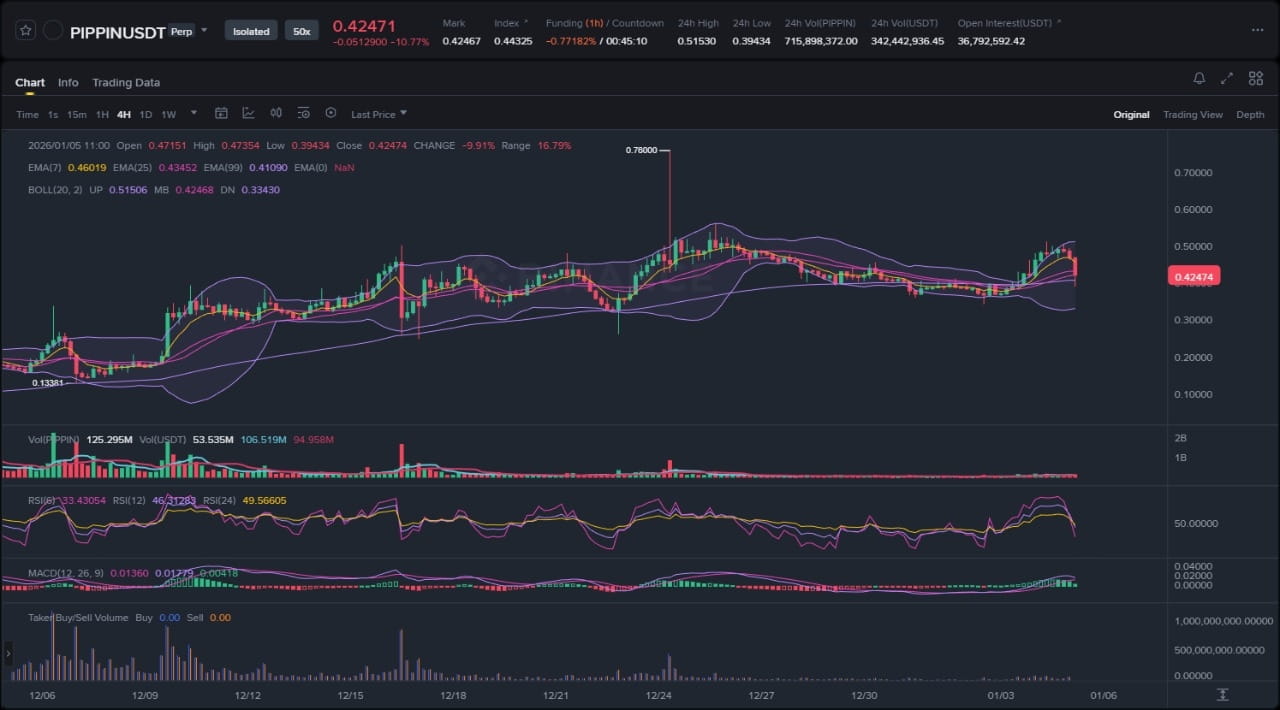Click the 50x leverage button

coord(301,31)
